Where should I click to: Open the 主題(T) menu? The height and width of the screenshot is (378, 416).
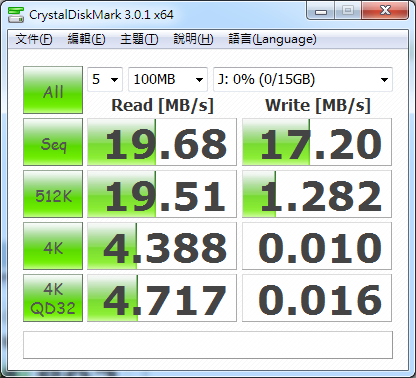139,39
